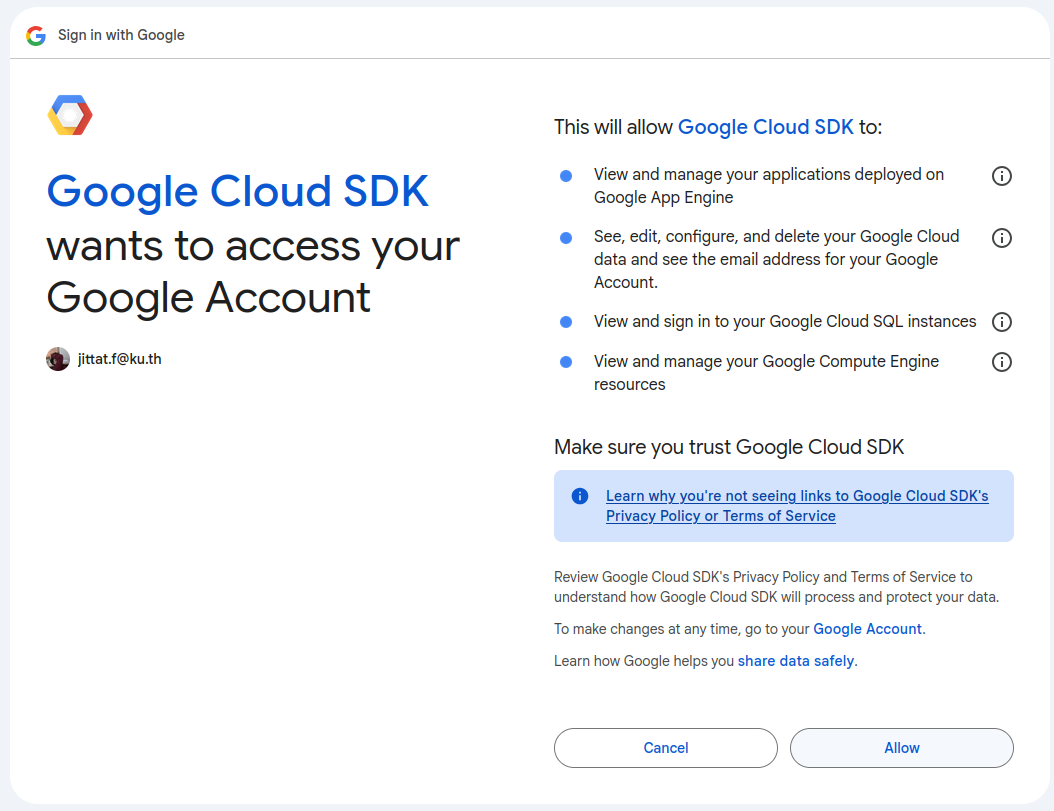Viewport: 1054px width, 811px height.
Task: Click the info icon beside the Compute Engine permission
Action: coord(1001,362)
